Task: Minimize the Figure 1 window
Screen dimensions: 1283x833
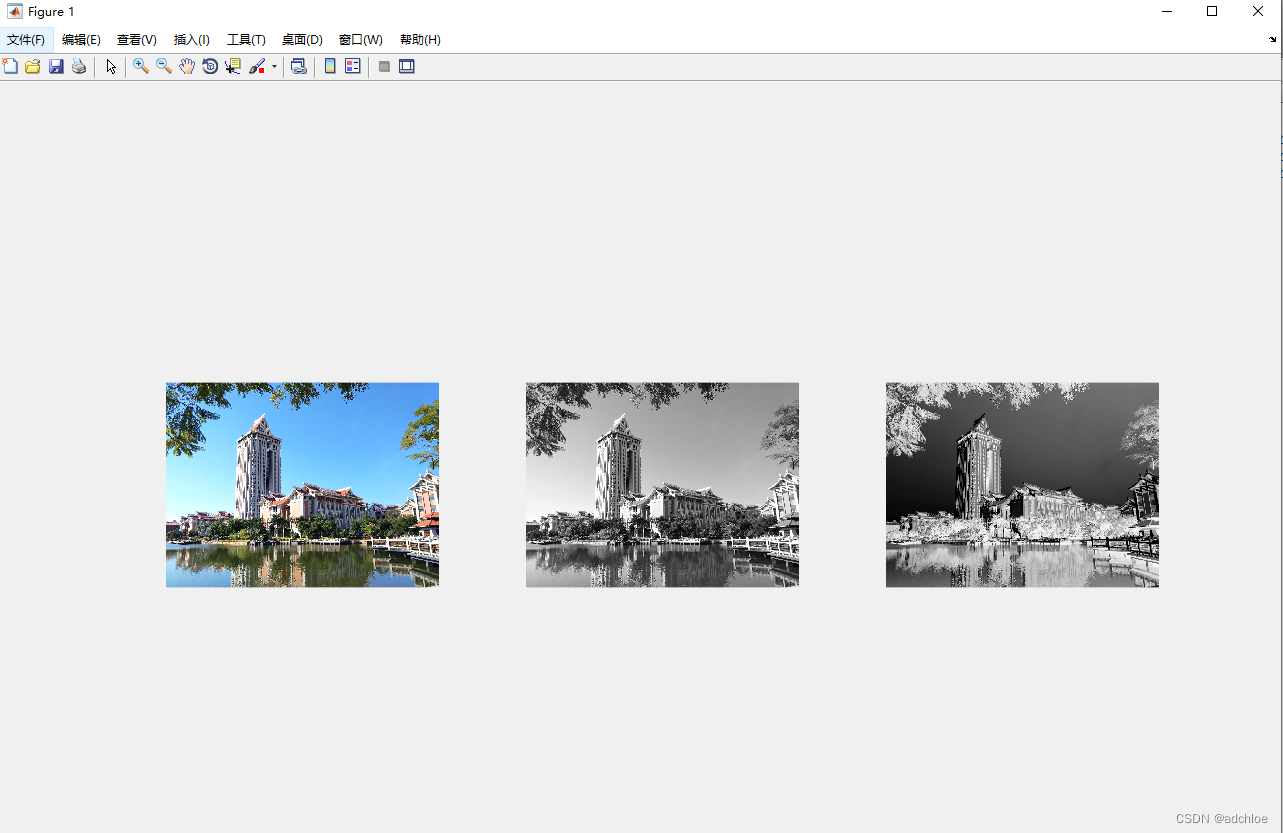Action: 1166,11
